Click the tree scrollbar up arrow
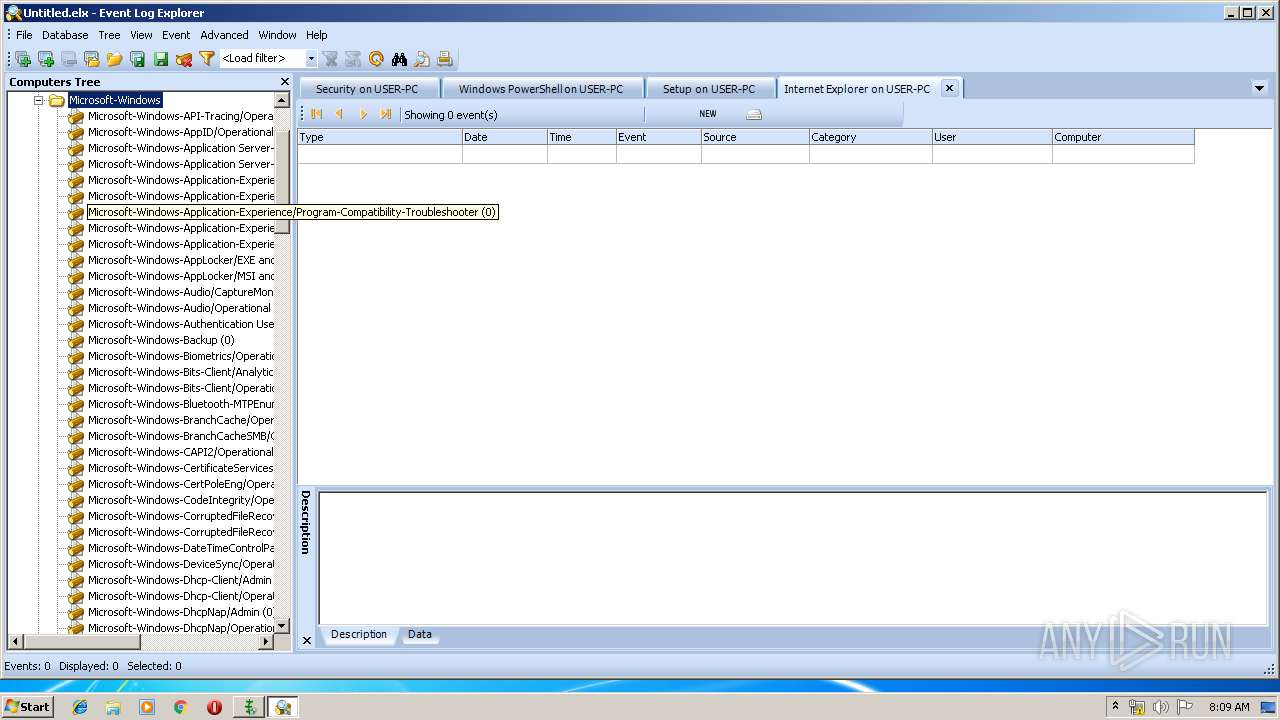The width and height of the screenshot is (1280, 720). pyautogui.click(x=282, y=100)
